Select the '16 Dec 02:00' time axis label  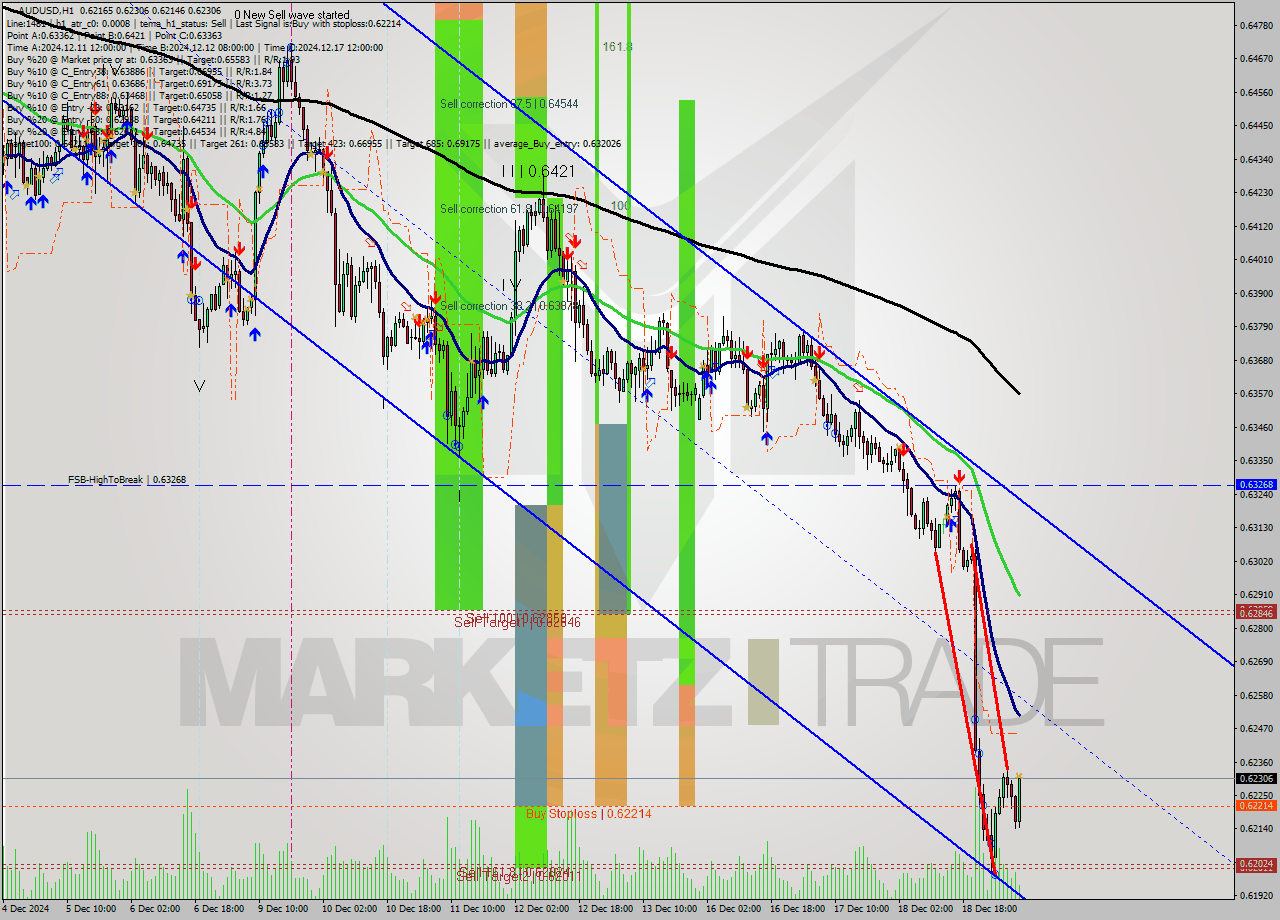733,909
